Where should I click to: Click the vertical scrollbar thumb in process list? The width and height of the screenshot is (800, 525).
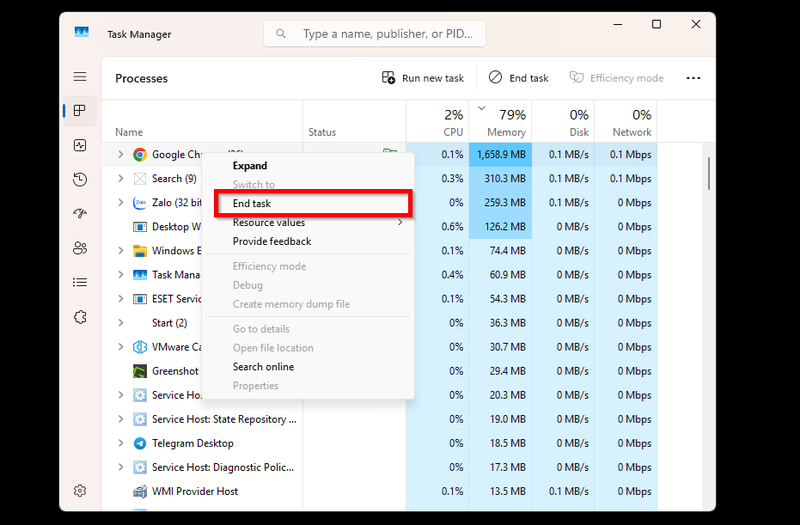[709, 174]
